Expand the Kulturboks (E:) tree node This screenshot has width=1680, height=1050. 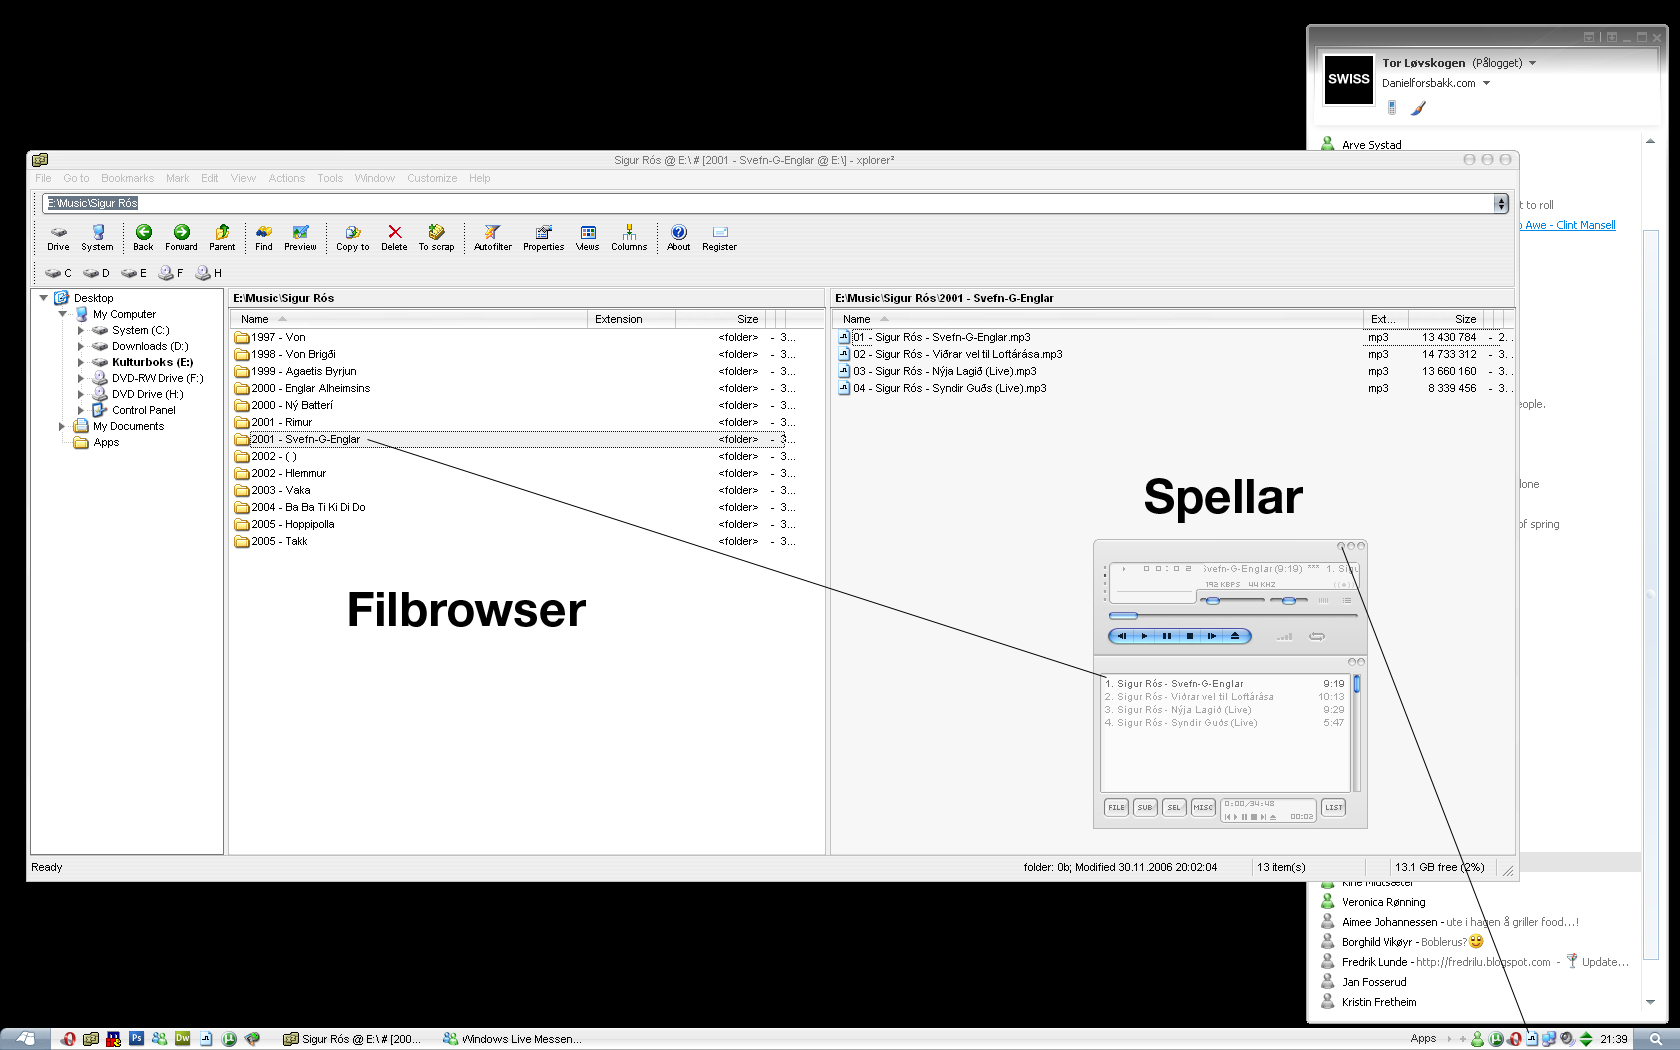[81, 362]
